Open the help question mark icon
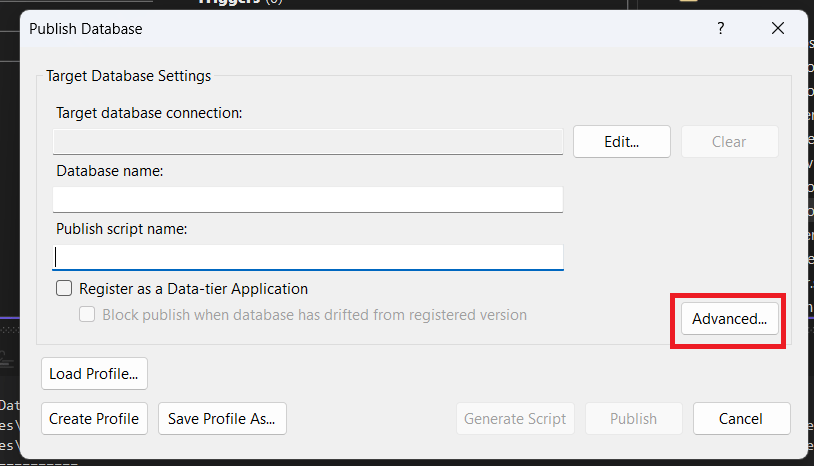This screenshot has height=466, width=814. (721, 28)
